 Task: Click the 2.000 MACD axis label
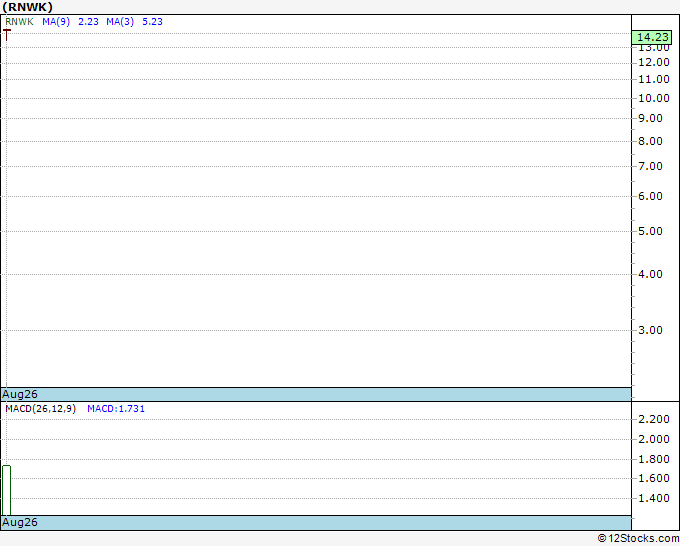coord(654,439)
